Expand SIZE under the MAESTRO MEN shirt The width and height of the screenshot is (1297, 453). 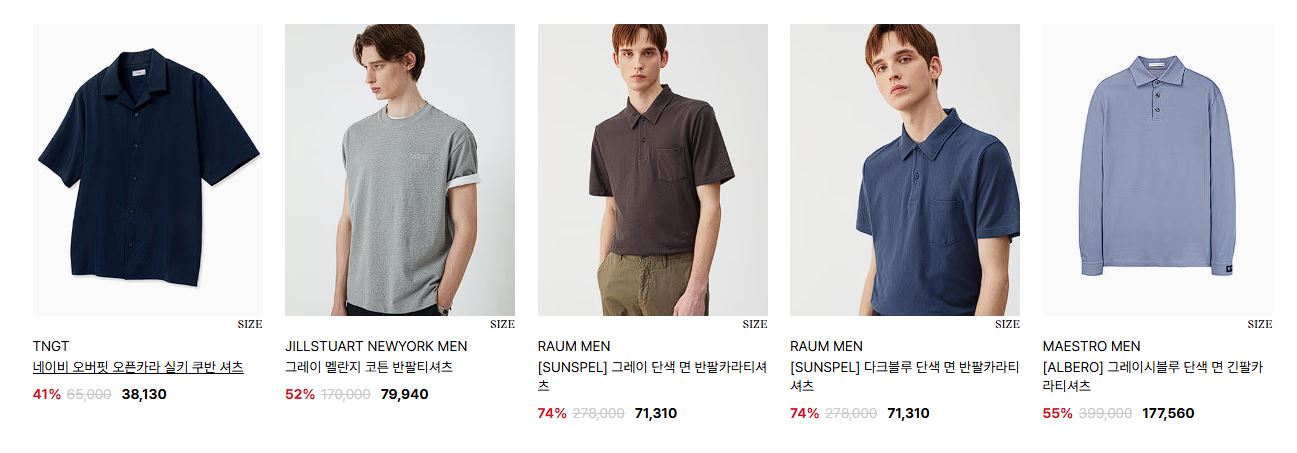tap(1260, 324)
